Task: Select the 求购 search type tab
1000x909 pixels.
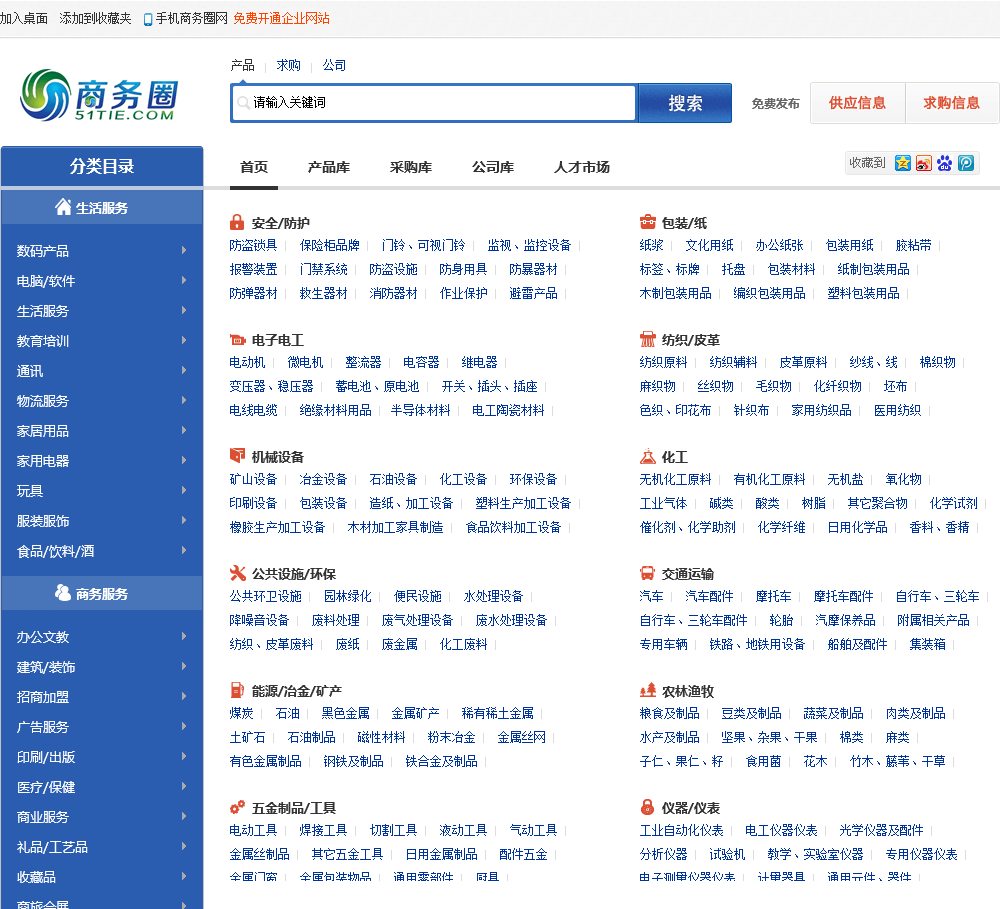Action: click(x=288, y=65)
